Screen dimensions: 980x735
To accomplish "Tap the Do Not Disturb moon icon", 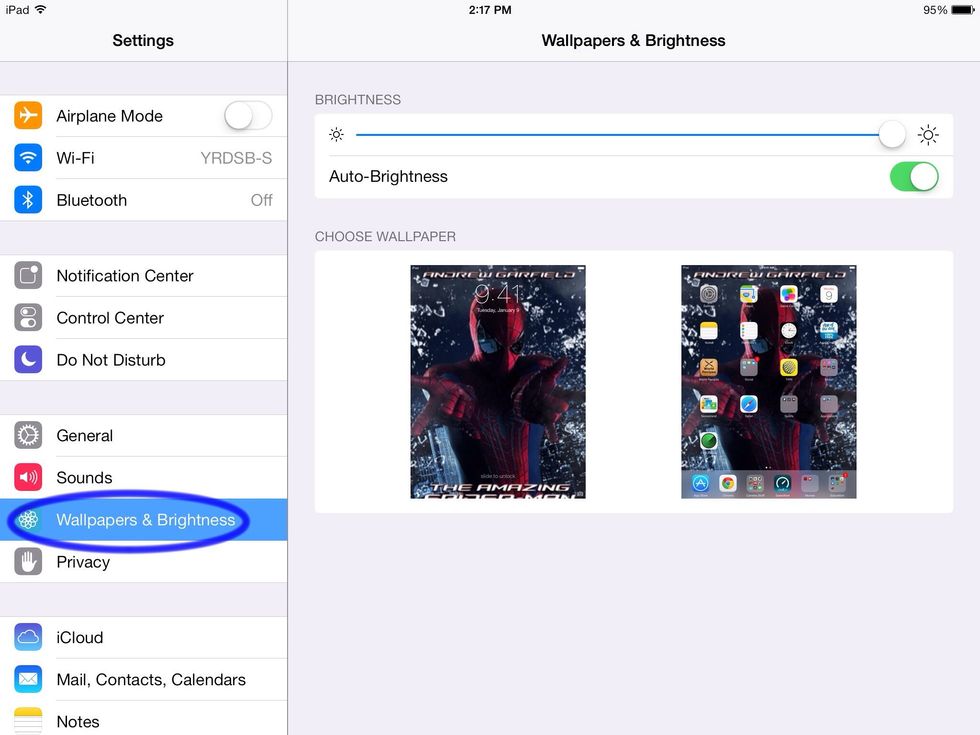I will 27,360.
